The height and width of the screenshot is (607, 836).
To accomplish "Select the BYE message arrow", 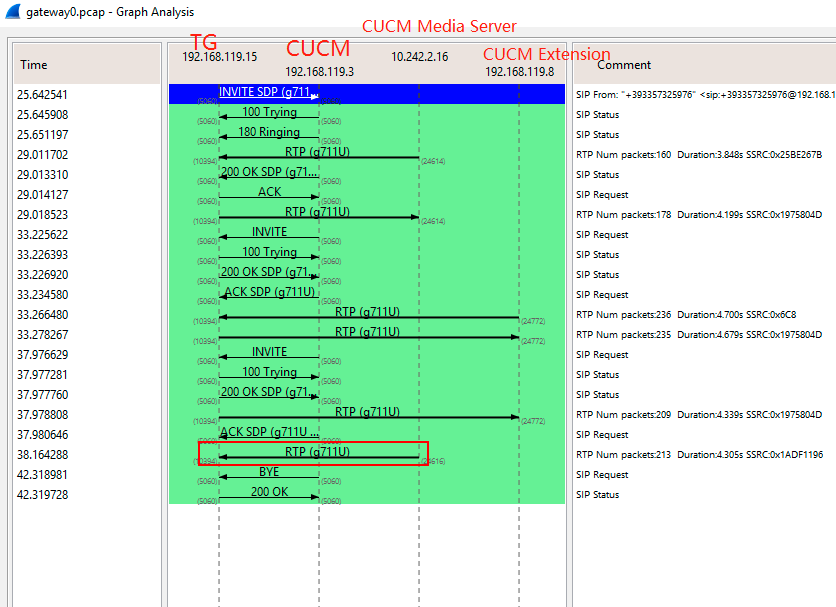I will coord(269,473).
